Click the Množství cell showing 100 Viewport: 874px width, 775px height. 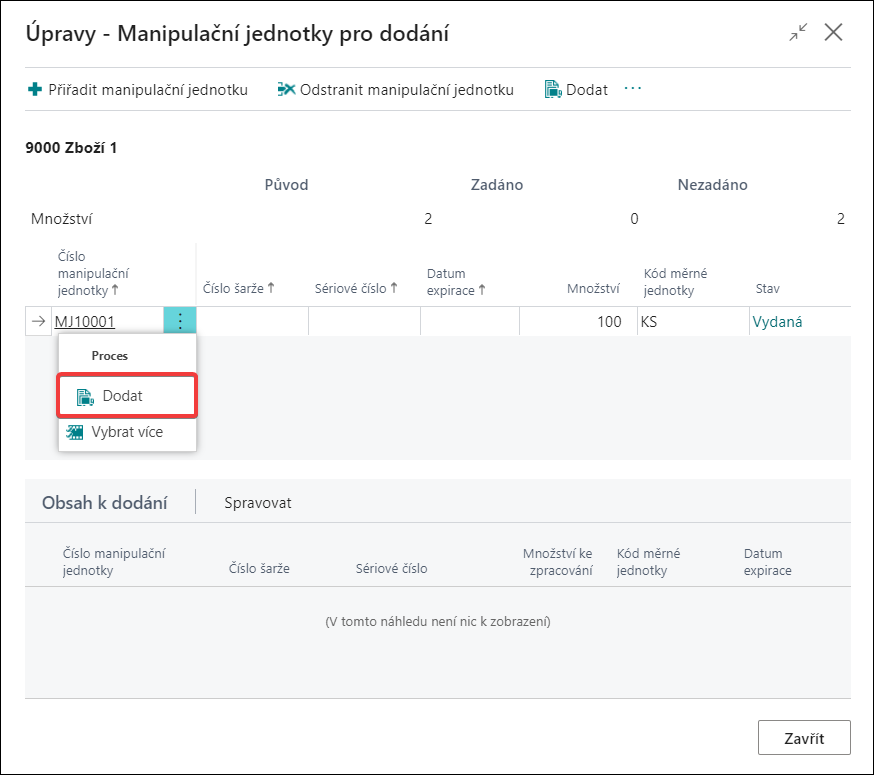[578, 321]
